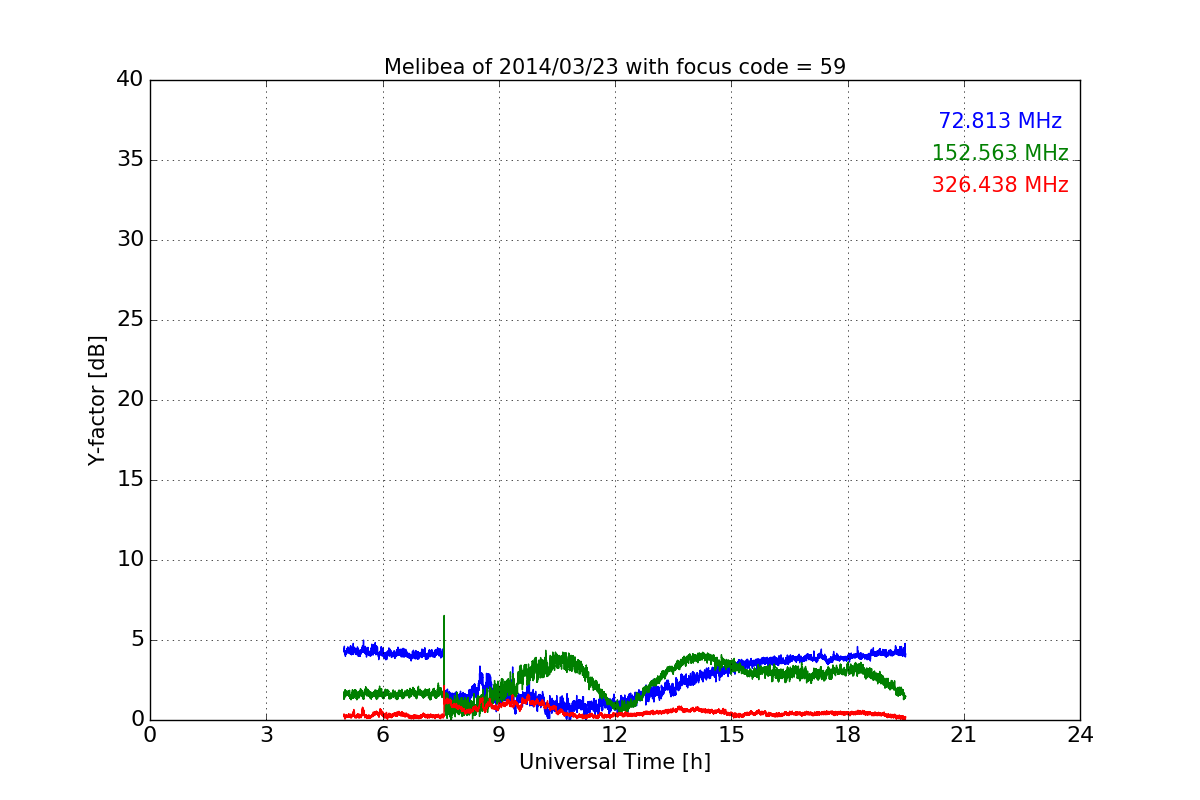
Task: Click the x-axis tick label 9
Action: click(499, 735)
